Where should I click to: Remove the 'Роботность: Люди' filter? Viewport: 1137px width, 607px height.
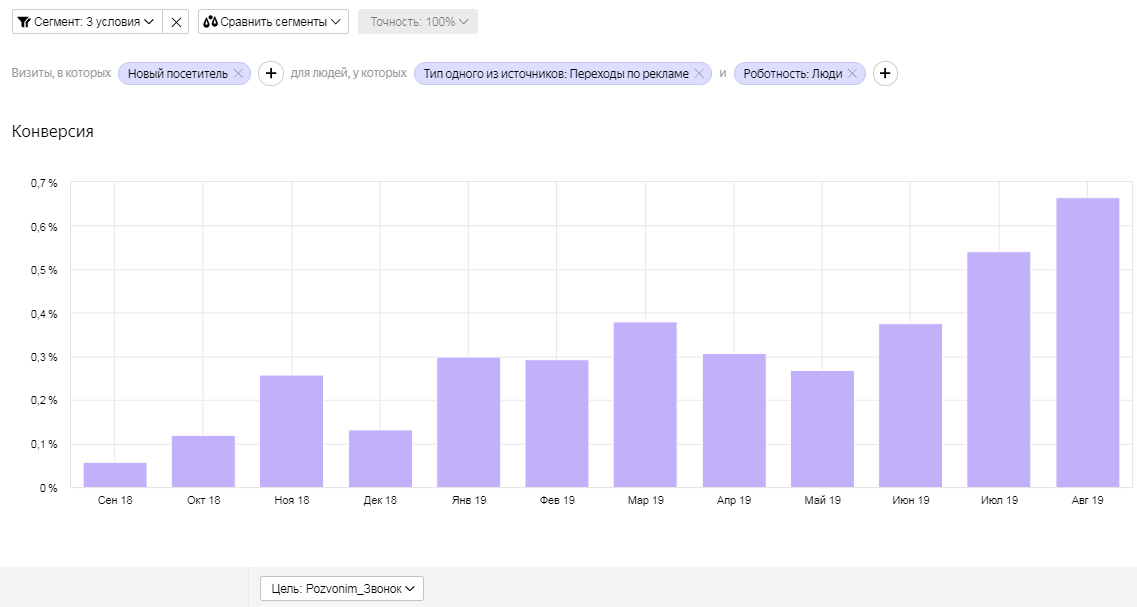(853, 74)
